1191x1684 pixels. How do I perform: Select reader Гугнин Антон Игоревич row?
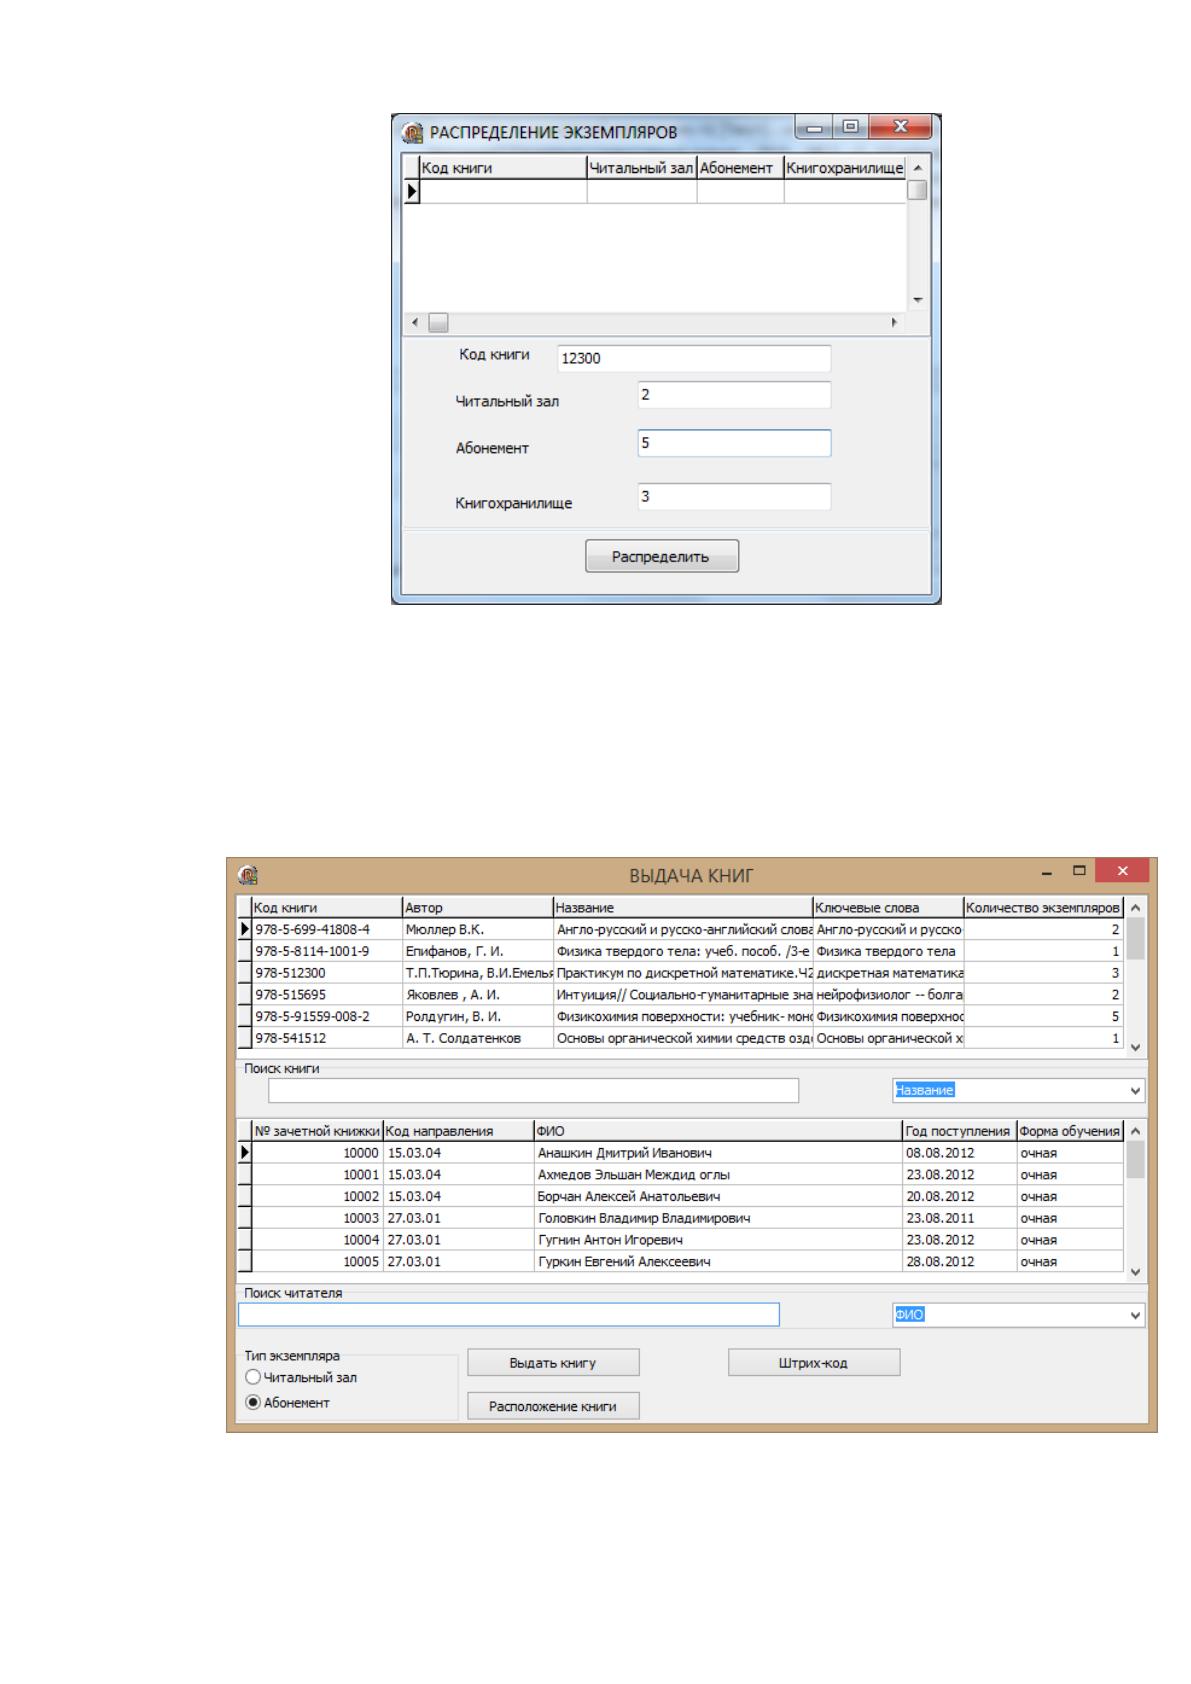click(686, 1240)
